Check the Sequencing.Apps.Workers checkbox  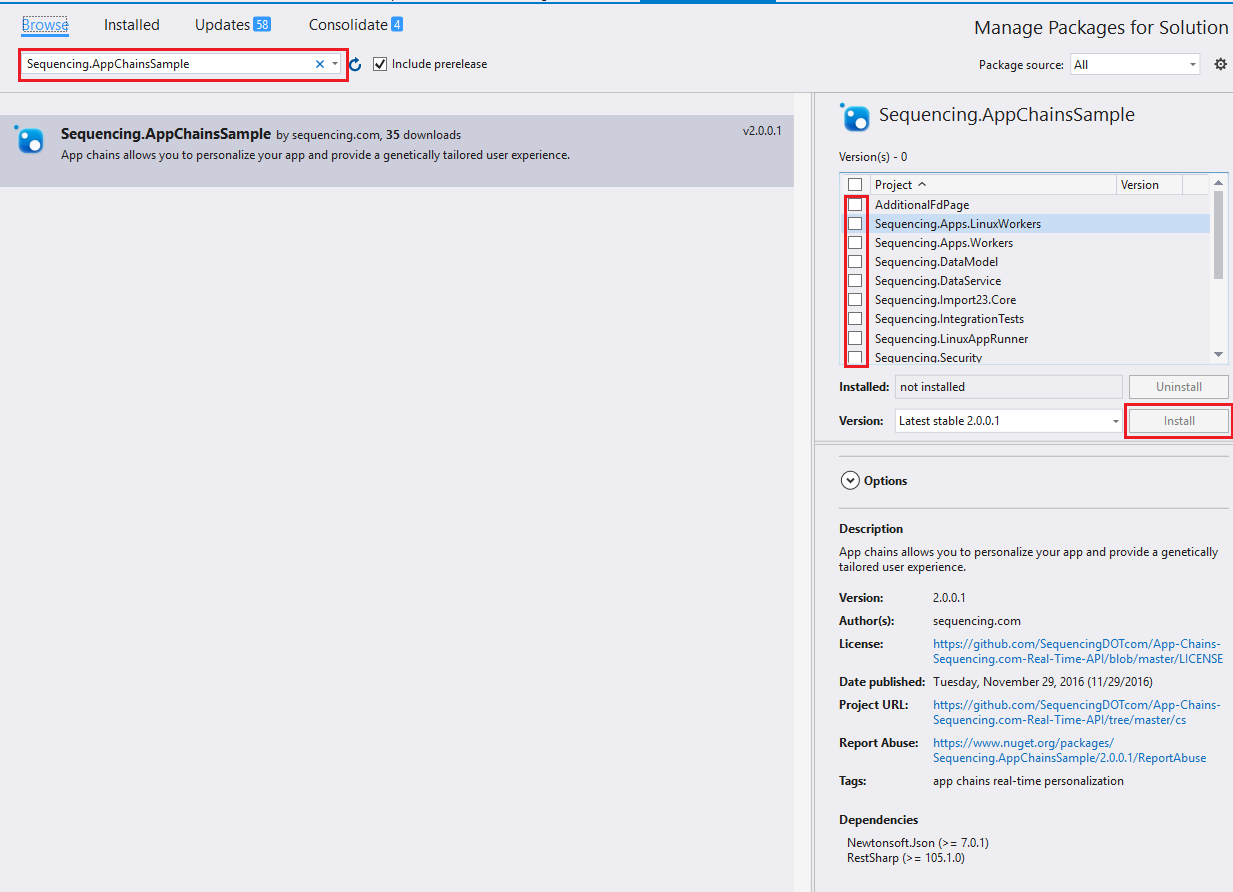(855, 243)
